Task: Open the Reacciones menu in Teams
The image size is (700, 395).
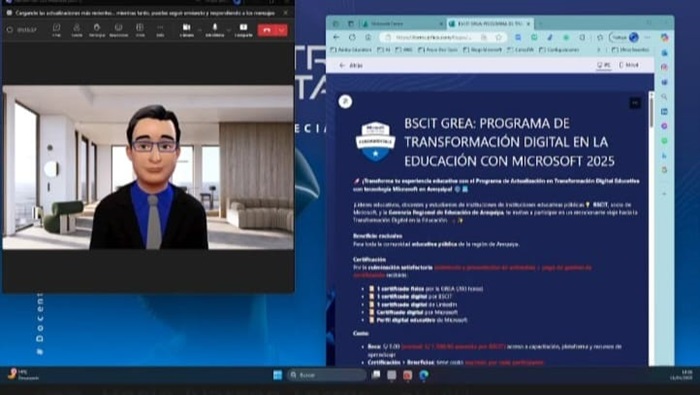Action: click(119, 30)
